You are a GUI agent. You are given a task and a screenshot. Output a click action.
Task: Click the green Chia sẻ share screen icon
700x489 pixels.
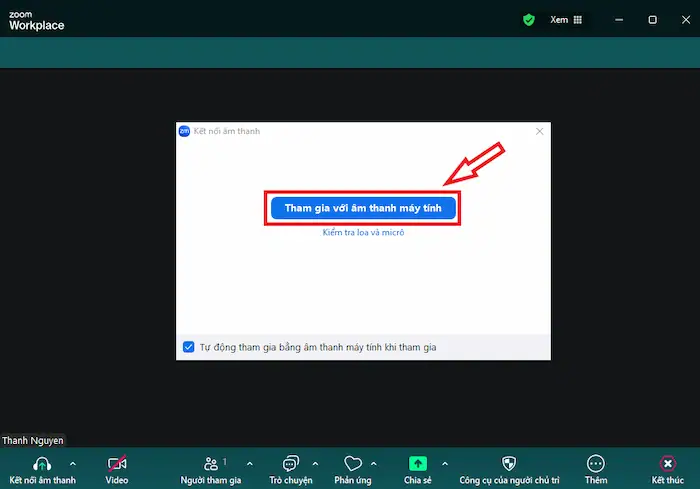pos(417,464)
